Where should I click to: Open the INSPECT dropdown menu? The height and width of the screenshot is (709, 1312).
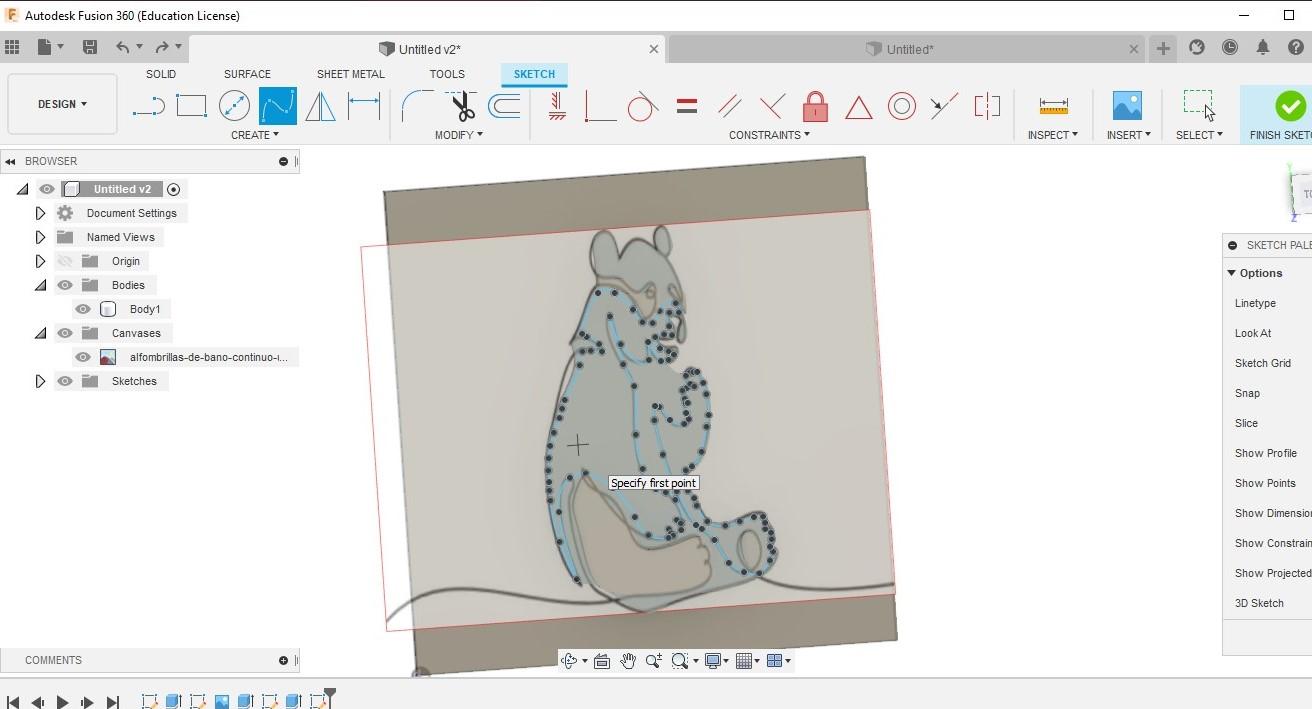(1052, 135)
